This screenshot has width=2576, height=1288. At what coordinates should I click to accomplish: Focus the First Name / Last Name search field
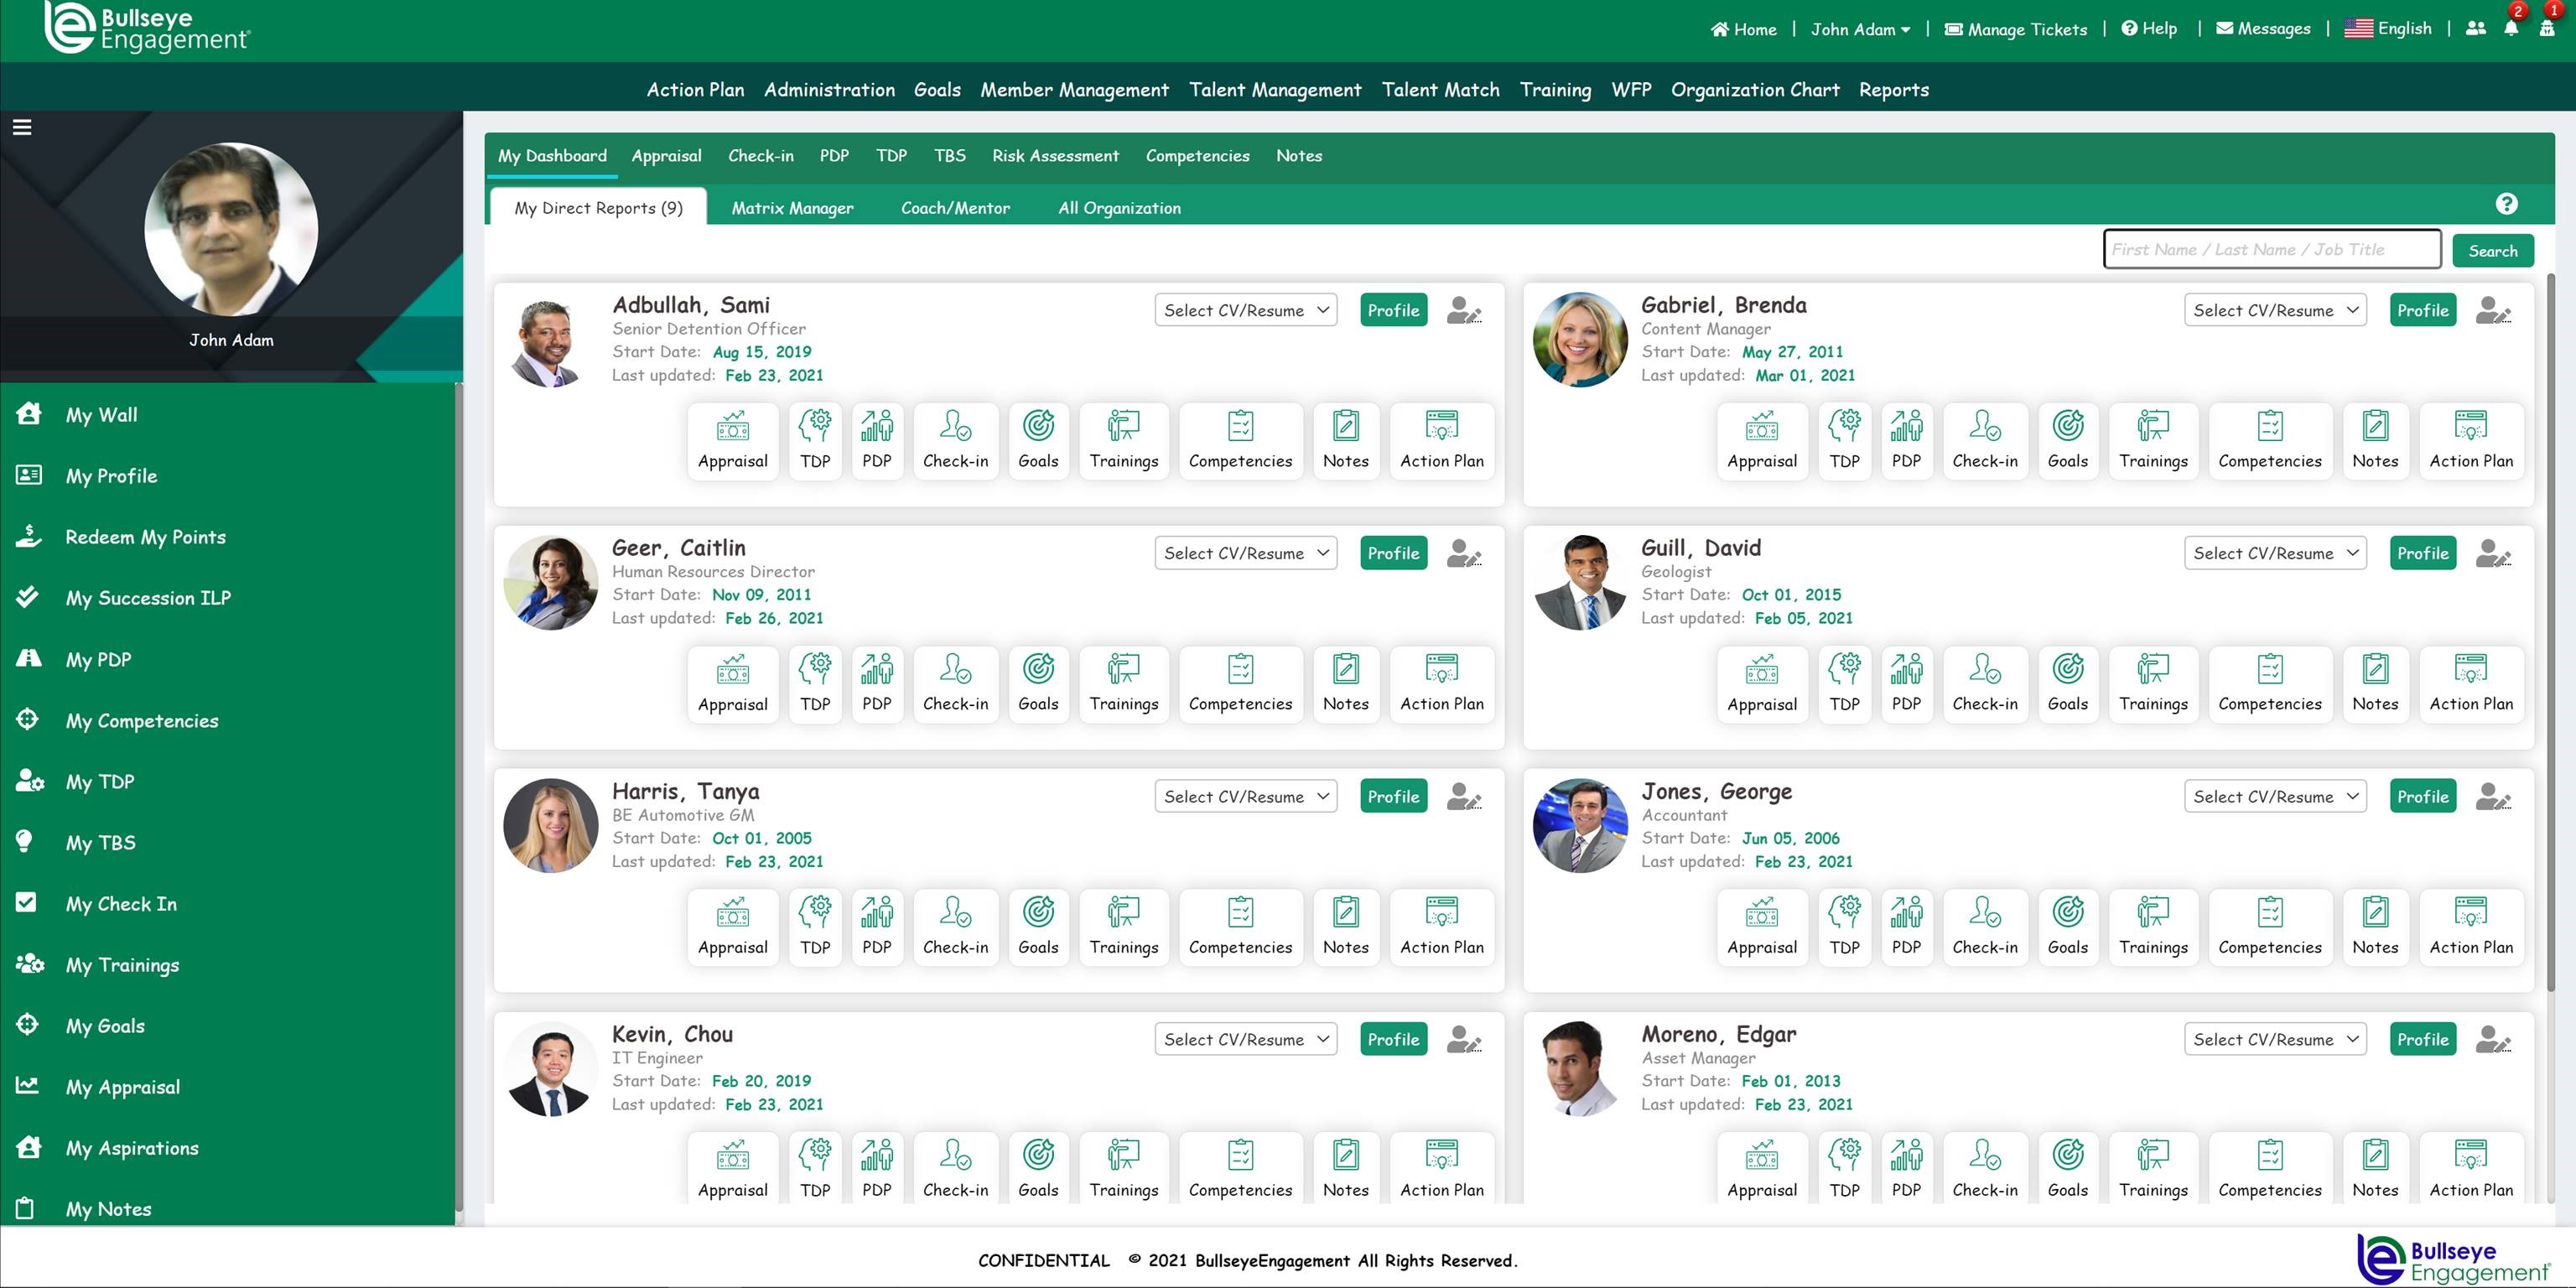pyautogui.click(x=2271, y=250)
